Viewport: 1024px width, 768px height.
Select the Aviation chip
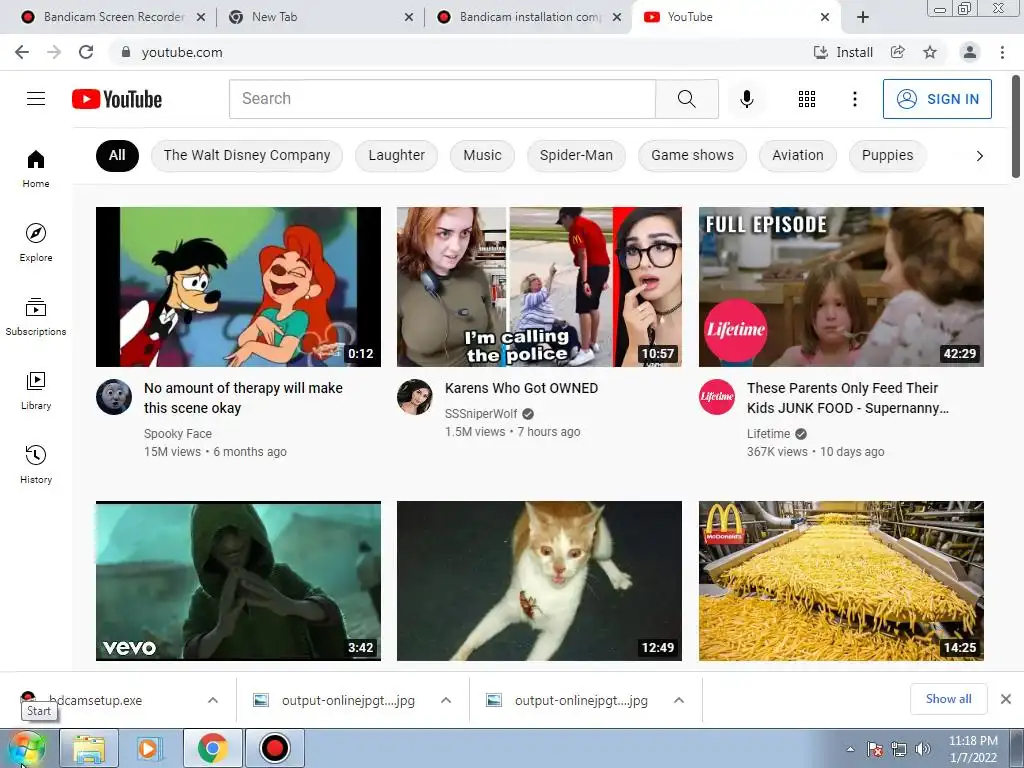click(797, 155)
